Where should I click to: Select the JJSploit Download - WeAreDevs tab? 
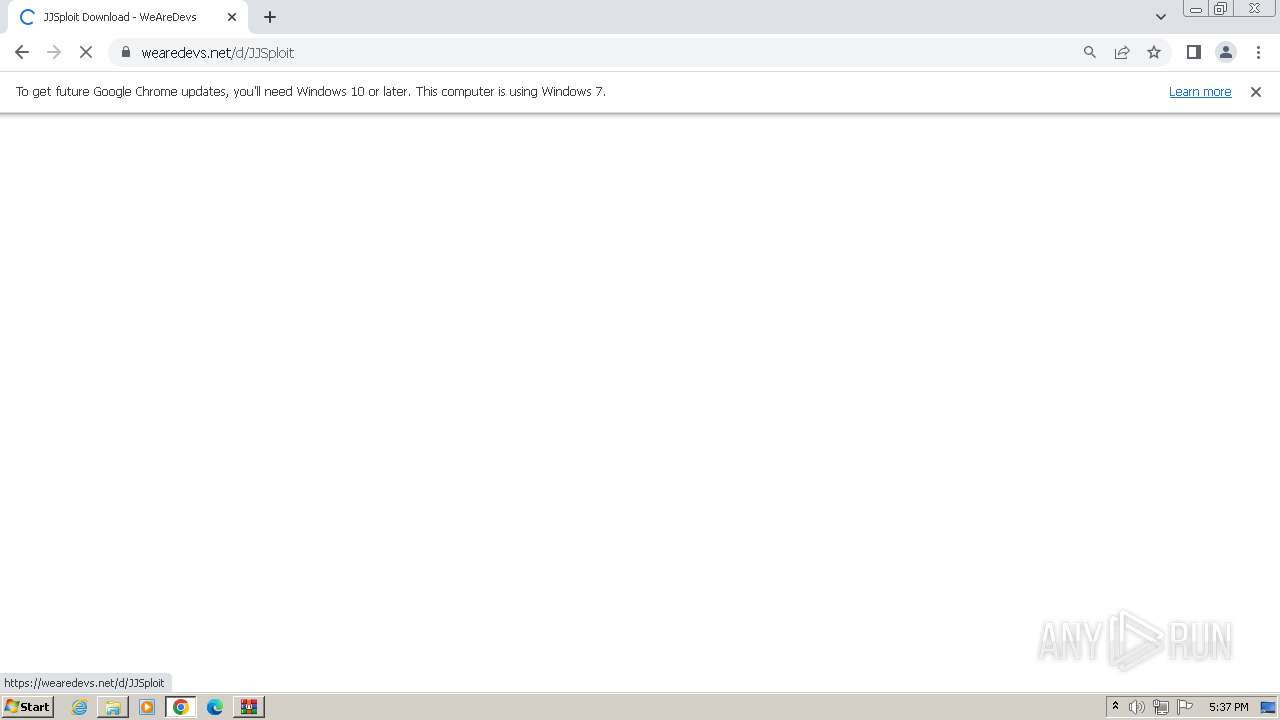click(x=127, y=17)
